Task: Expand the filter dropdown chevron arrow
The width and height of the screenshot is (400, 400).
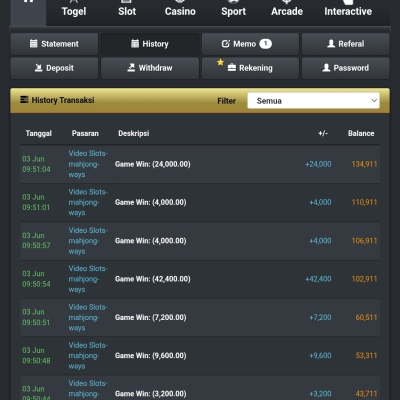Action: (x=374, y=100)
